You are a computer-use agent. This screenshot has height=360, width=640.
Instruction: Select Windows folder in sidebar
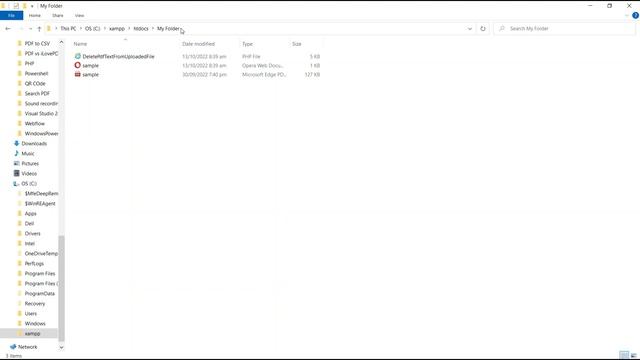click(x=35, y=323)
